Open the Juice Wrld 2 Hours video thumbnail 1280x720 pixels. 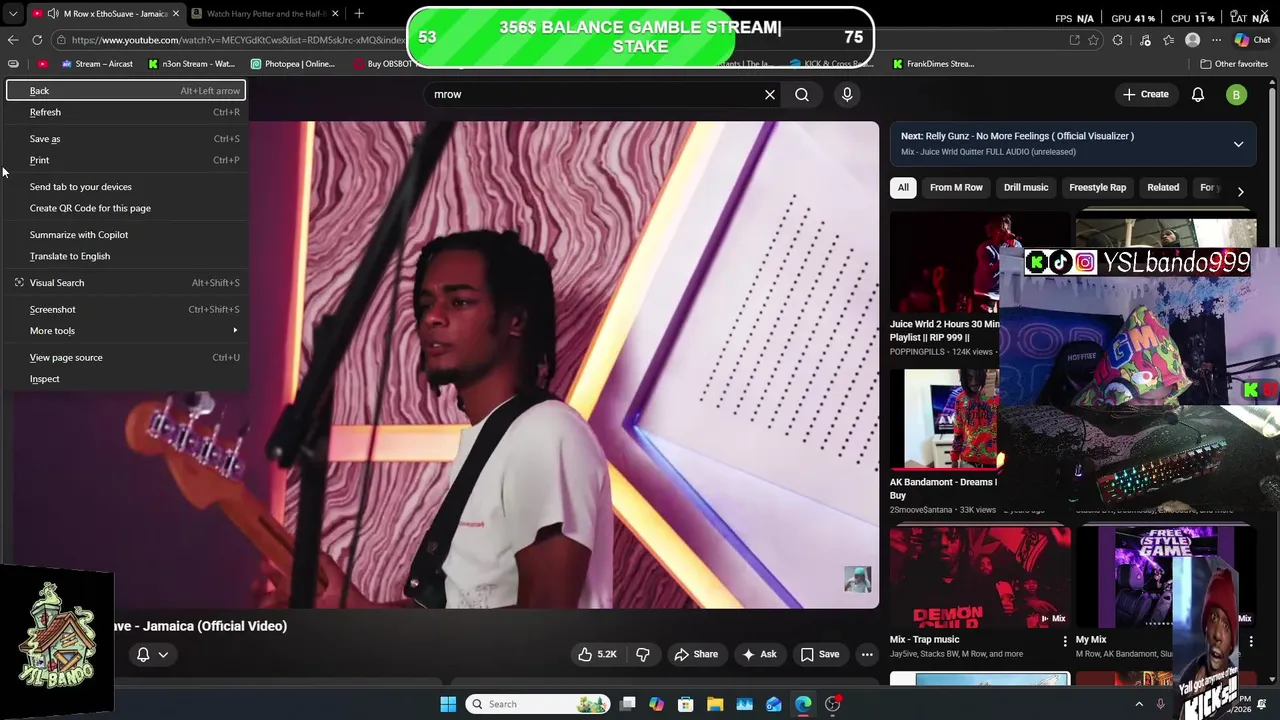click(x=944, y=262)
